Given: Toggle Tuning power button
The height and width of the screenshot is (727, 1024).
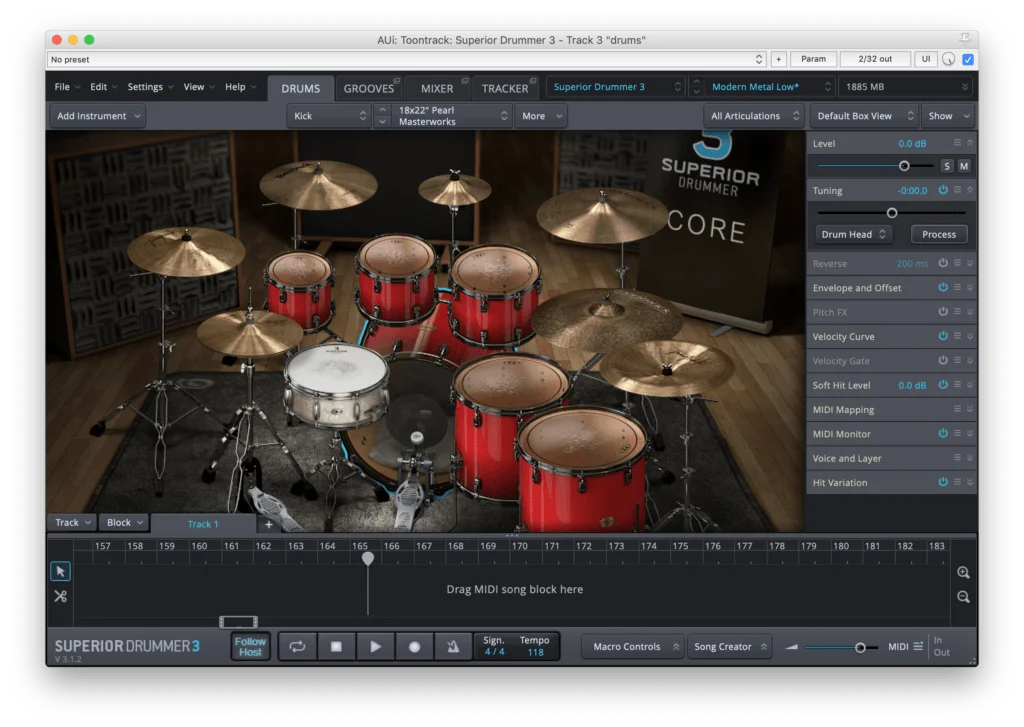Looking at the screenshot, I should [943, 190].
